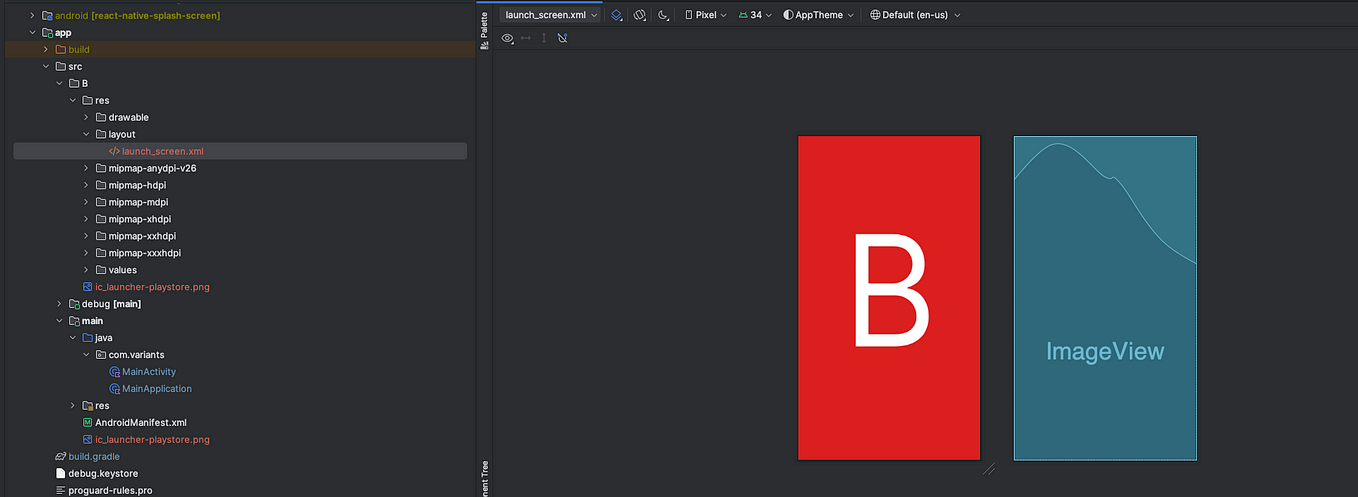Toggle the autoconnect magnet icon
This screenshot has width=1358, height=497.
pos(562,38)
